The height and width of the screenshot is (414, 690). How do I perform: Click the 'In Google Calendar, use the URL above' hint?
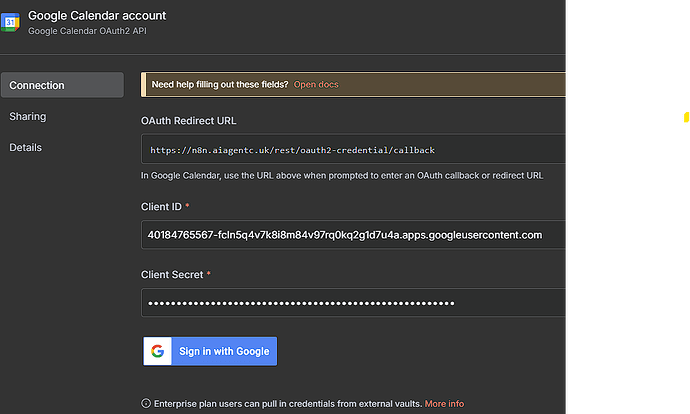[x=342, y=176]
